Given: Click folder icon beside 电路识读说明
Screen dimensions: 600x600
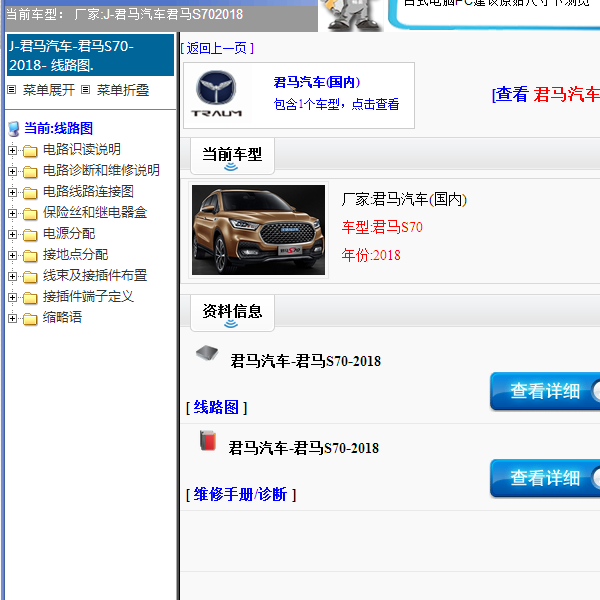Looking at the screenshot, I should click(30, 151).
